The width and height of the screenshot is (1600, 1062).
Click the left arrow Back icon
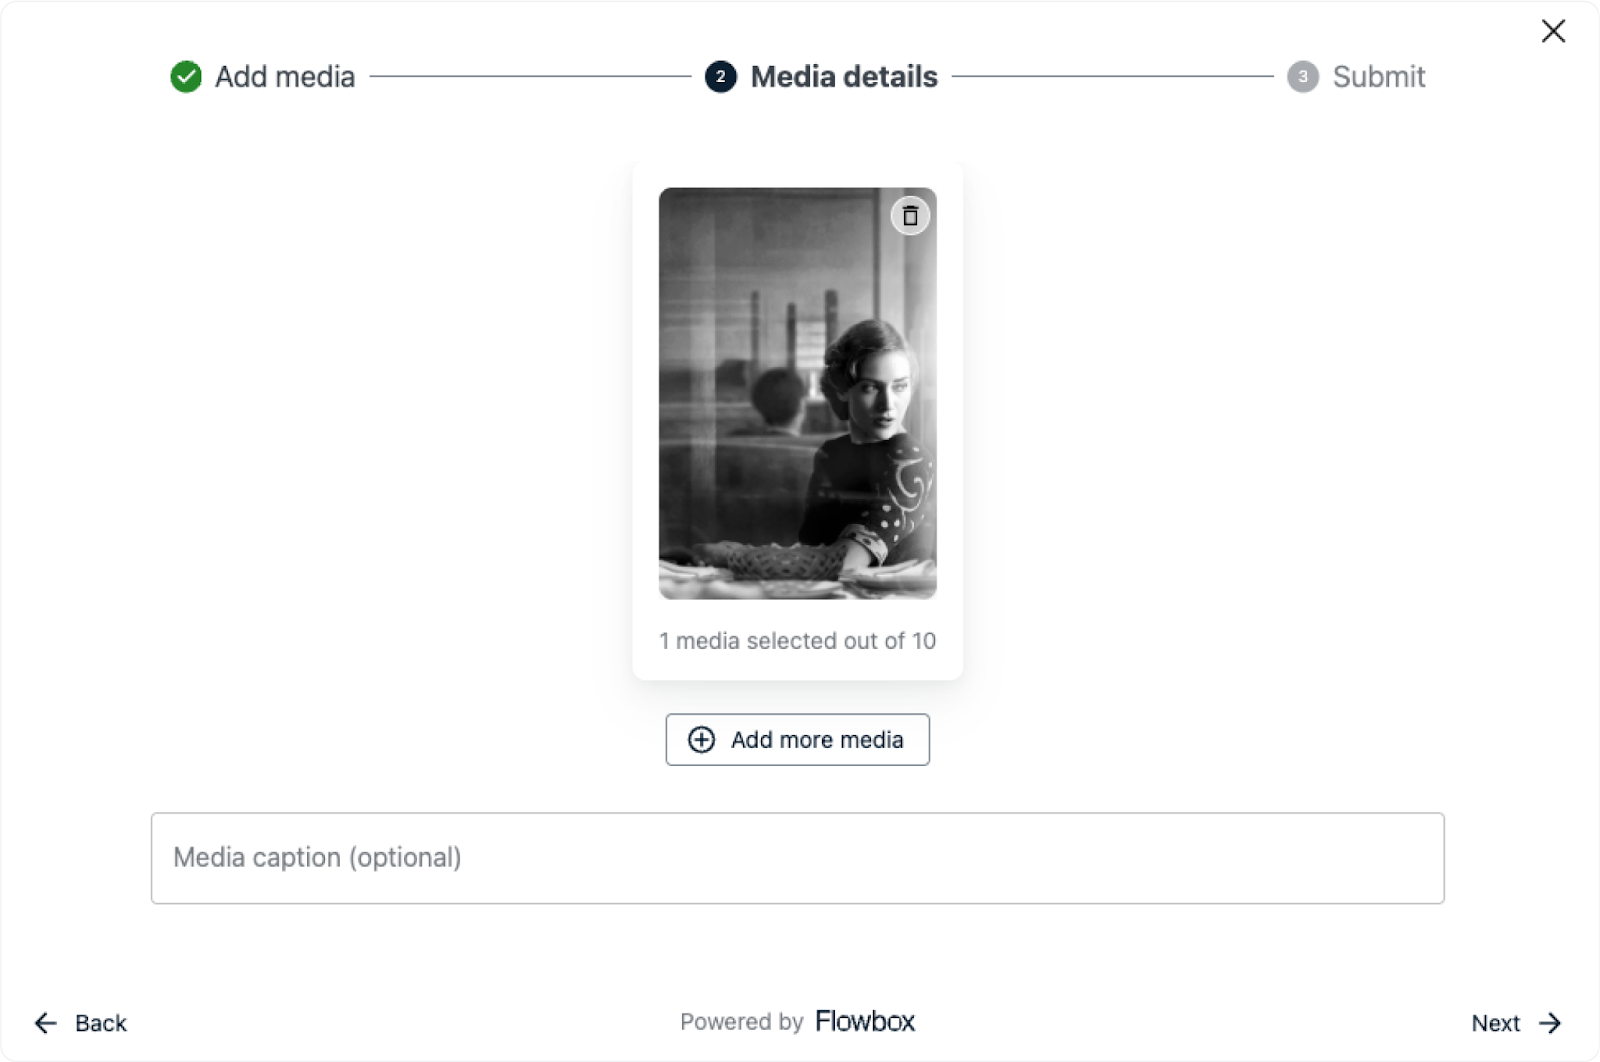tap(46, 1023)
